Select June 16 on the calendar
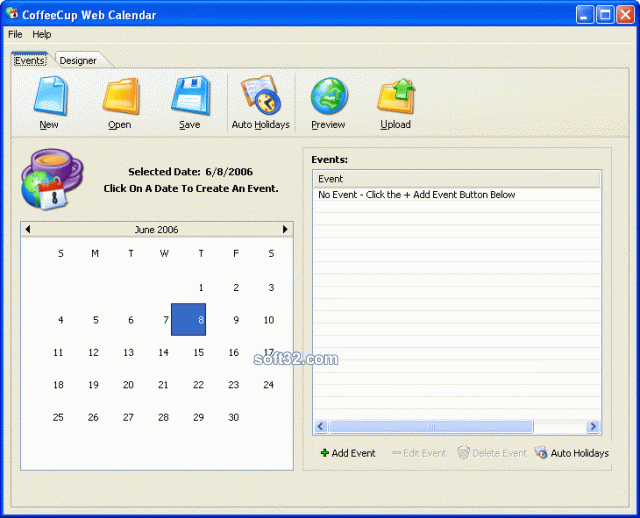 pos(233,352)
